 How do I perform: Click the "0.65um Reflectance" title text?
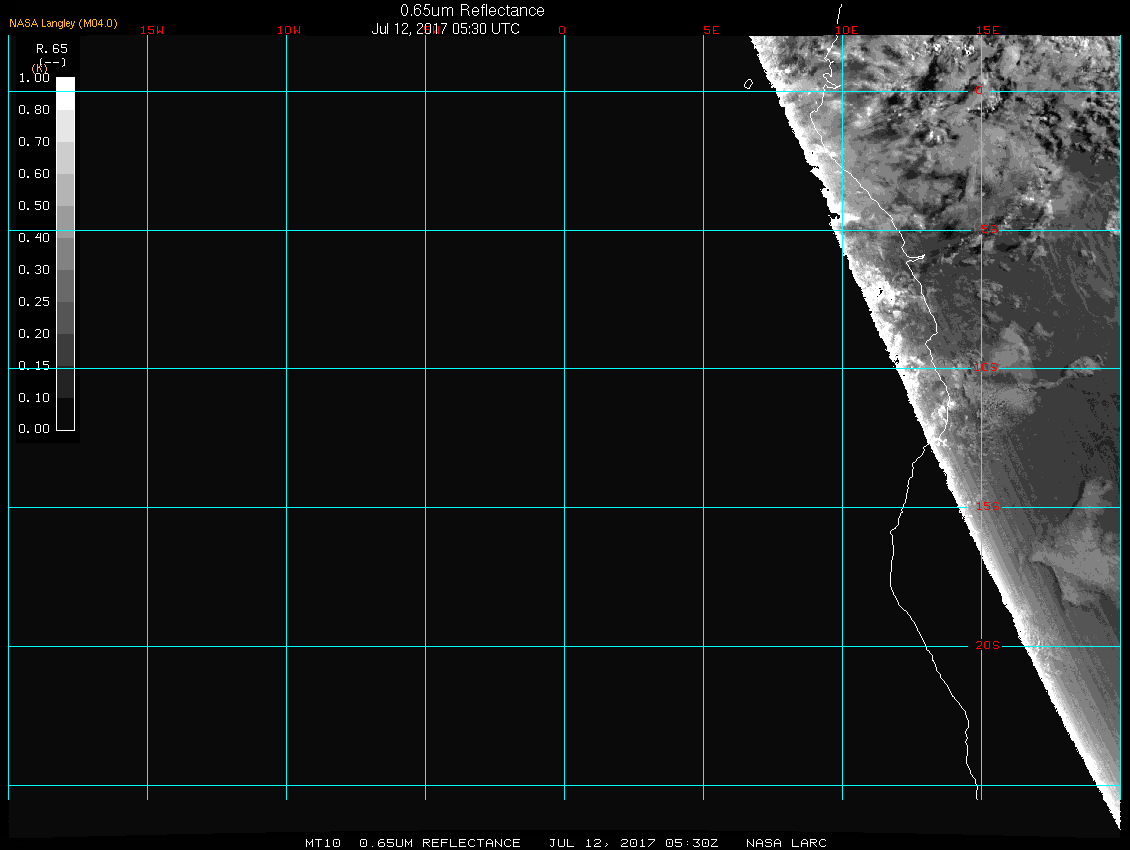coord(472,11)
